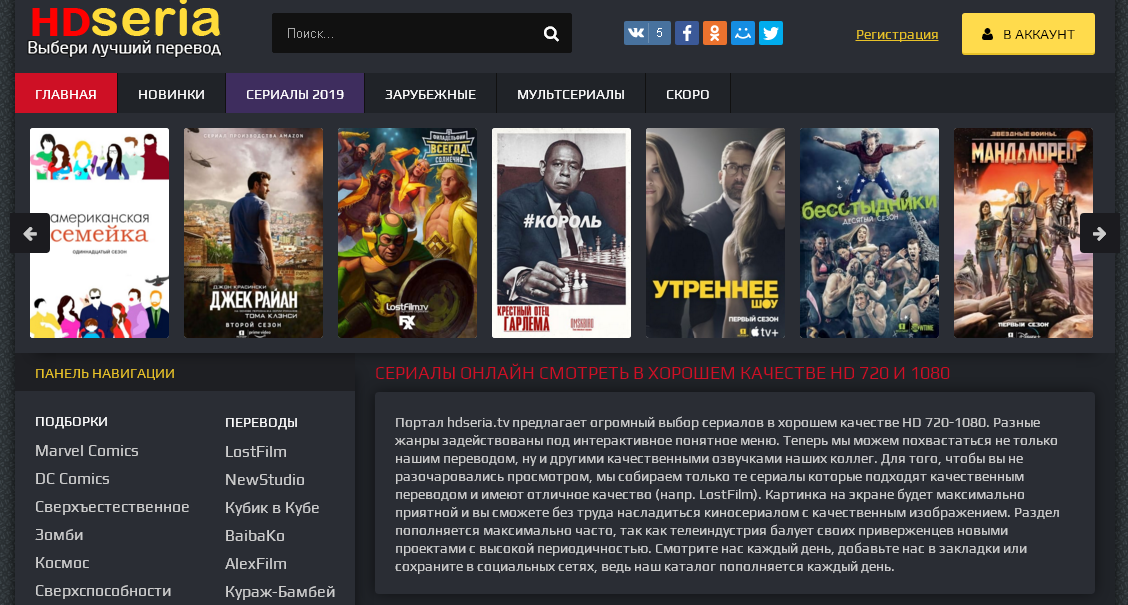This screenshot has height=605, width=1128.
Task: Click the VK share counter 5
Action: (x=660, y=33)
